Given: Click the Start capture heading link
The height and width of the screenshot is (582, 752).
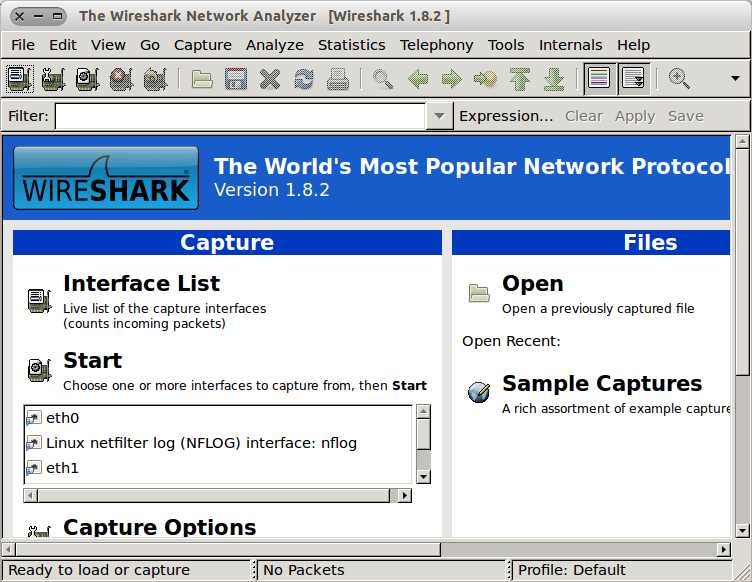Looking at the screenshot, I should (93, 361).
